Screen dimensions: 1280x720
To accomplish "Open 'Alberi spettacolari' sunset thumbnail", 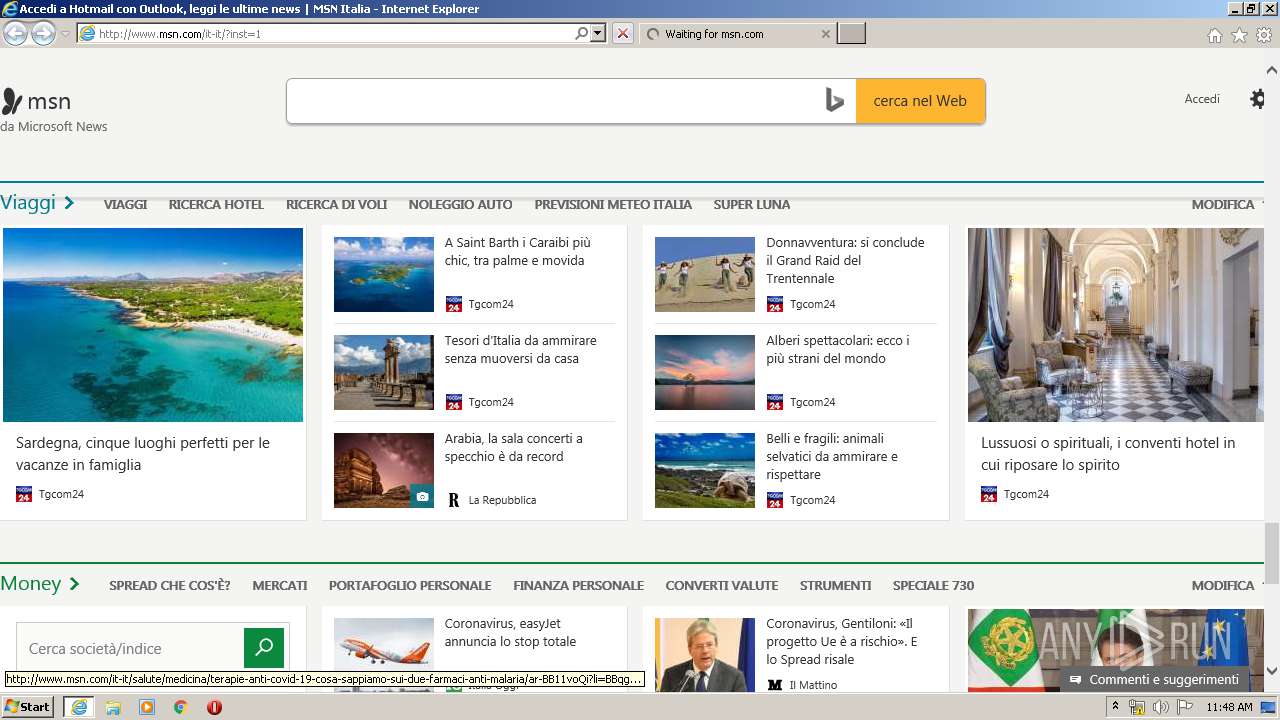I will coord(705,372).
